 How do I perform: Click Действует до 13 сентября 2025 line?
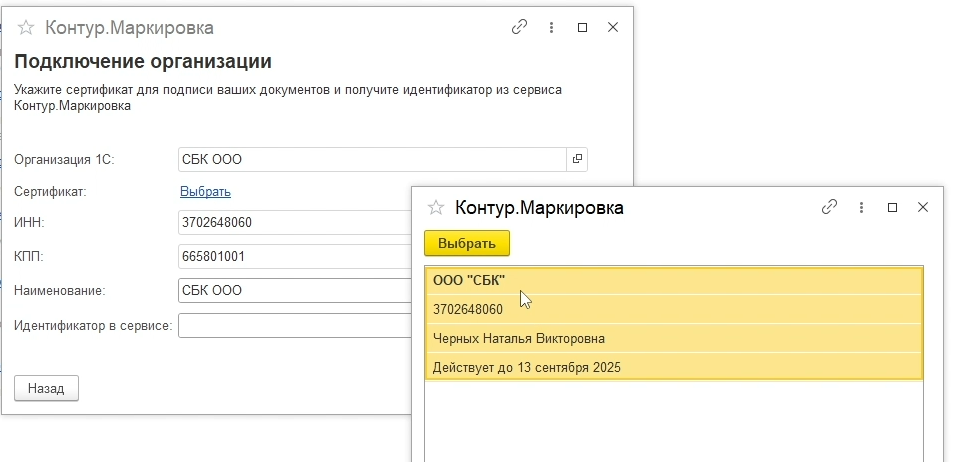point(674,368)
